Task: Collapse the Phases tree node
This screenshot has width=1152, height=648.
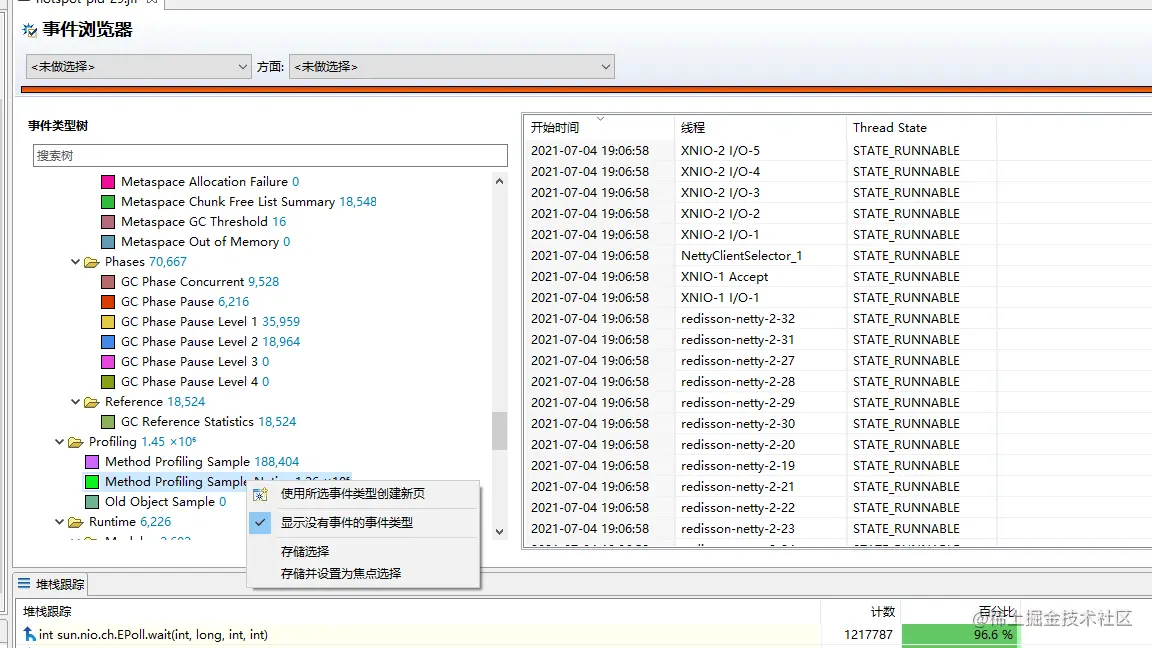Action: pyautogui.click(x=75, y=262)
